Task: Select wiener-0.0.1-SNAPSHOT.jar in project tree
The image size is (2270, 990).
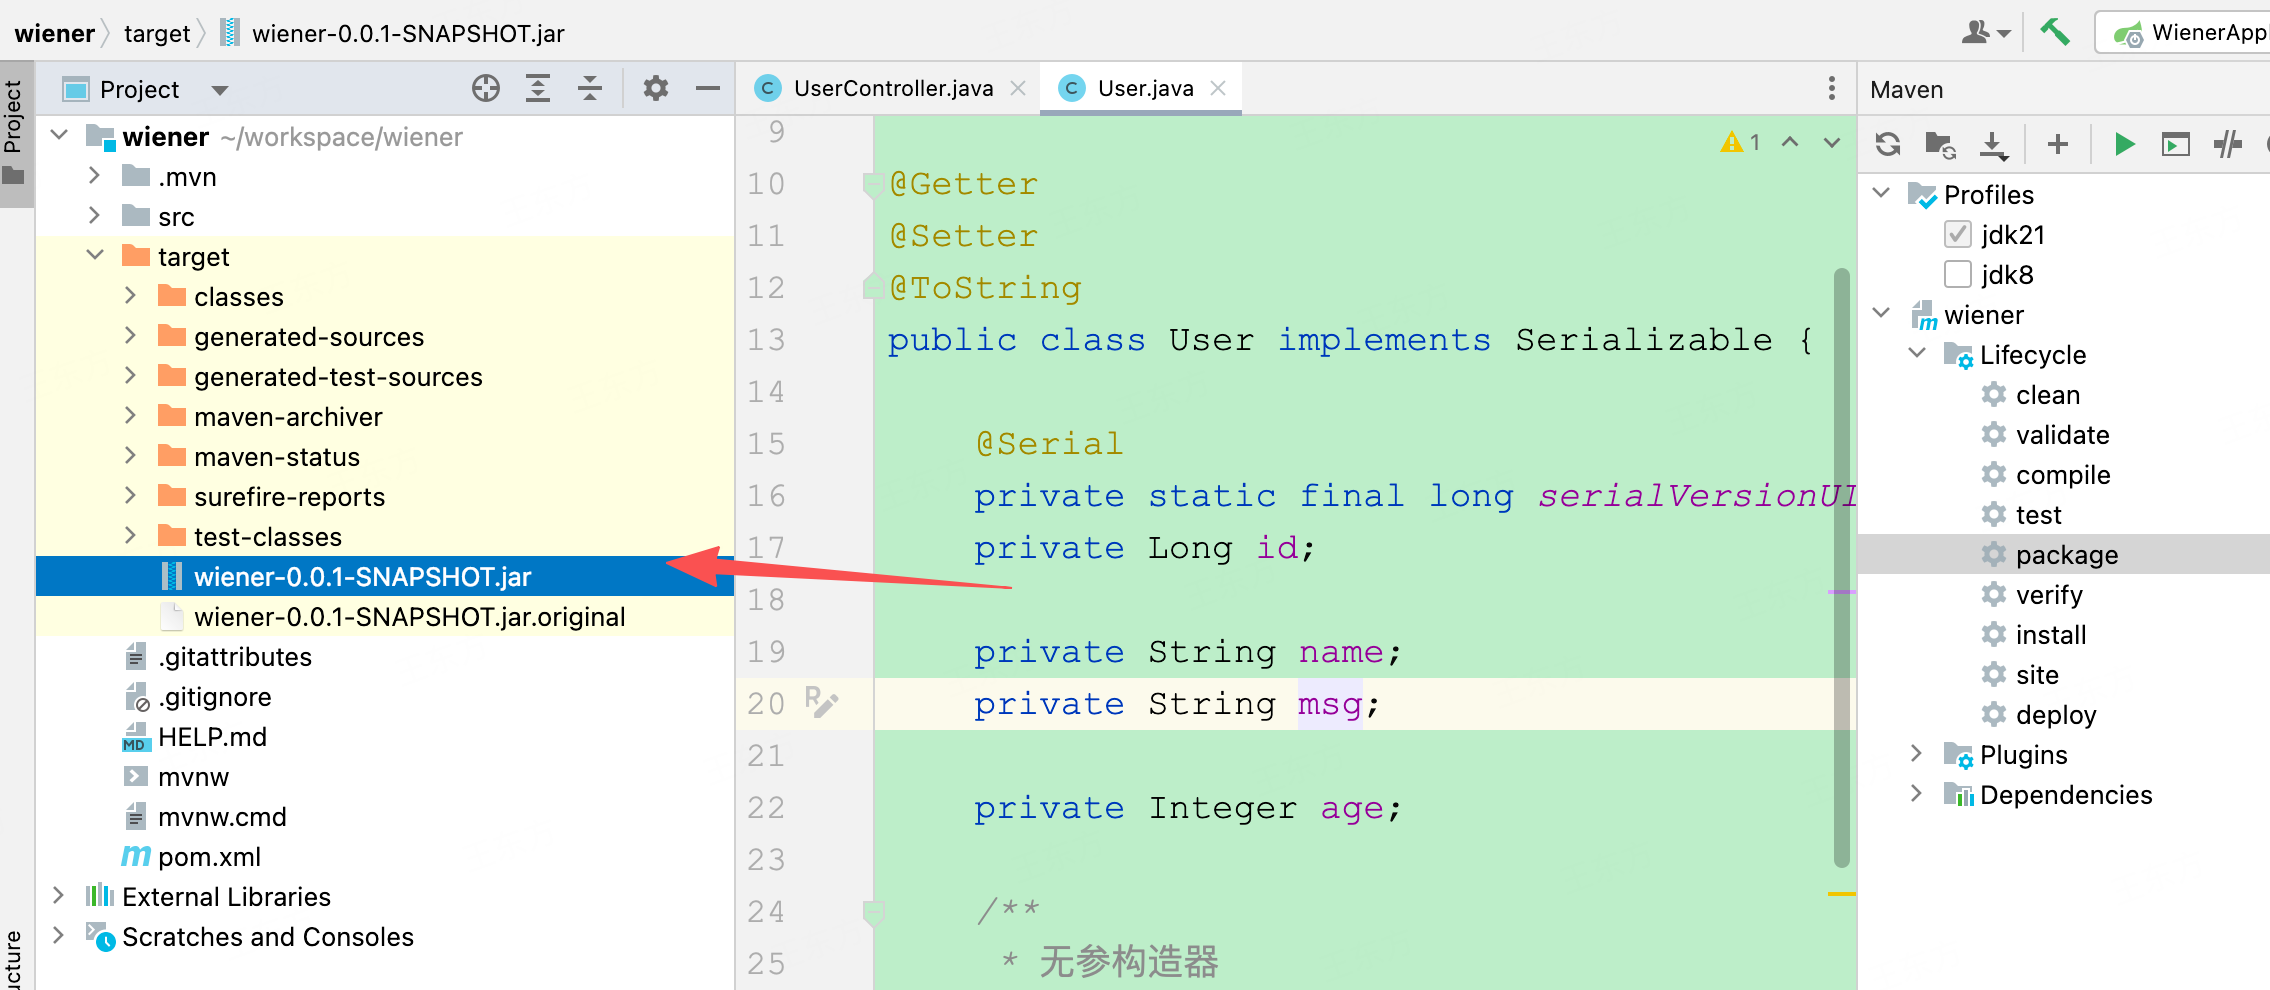Action: pos(385,576)
